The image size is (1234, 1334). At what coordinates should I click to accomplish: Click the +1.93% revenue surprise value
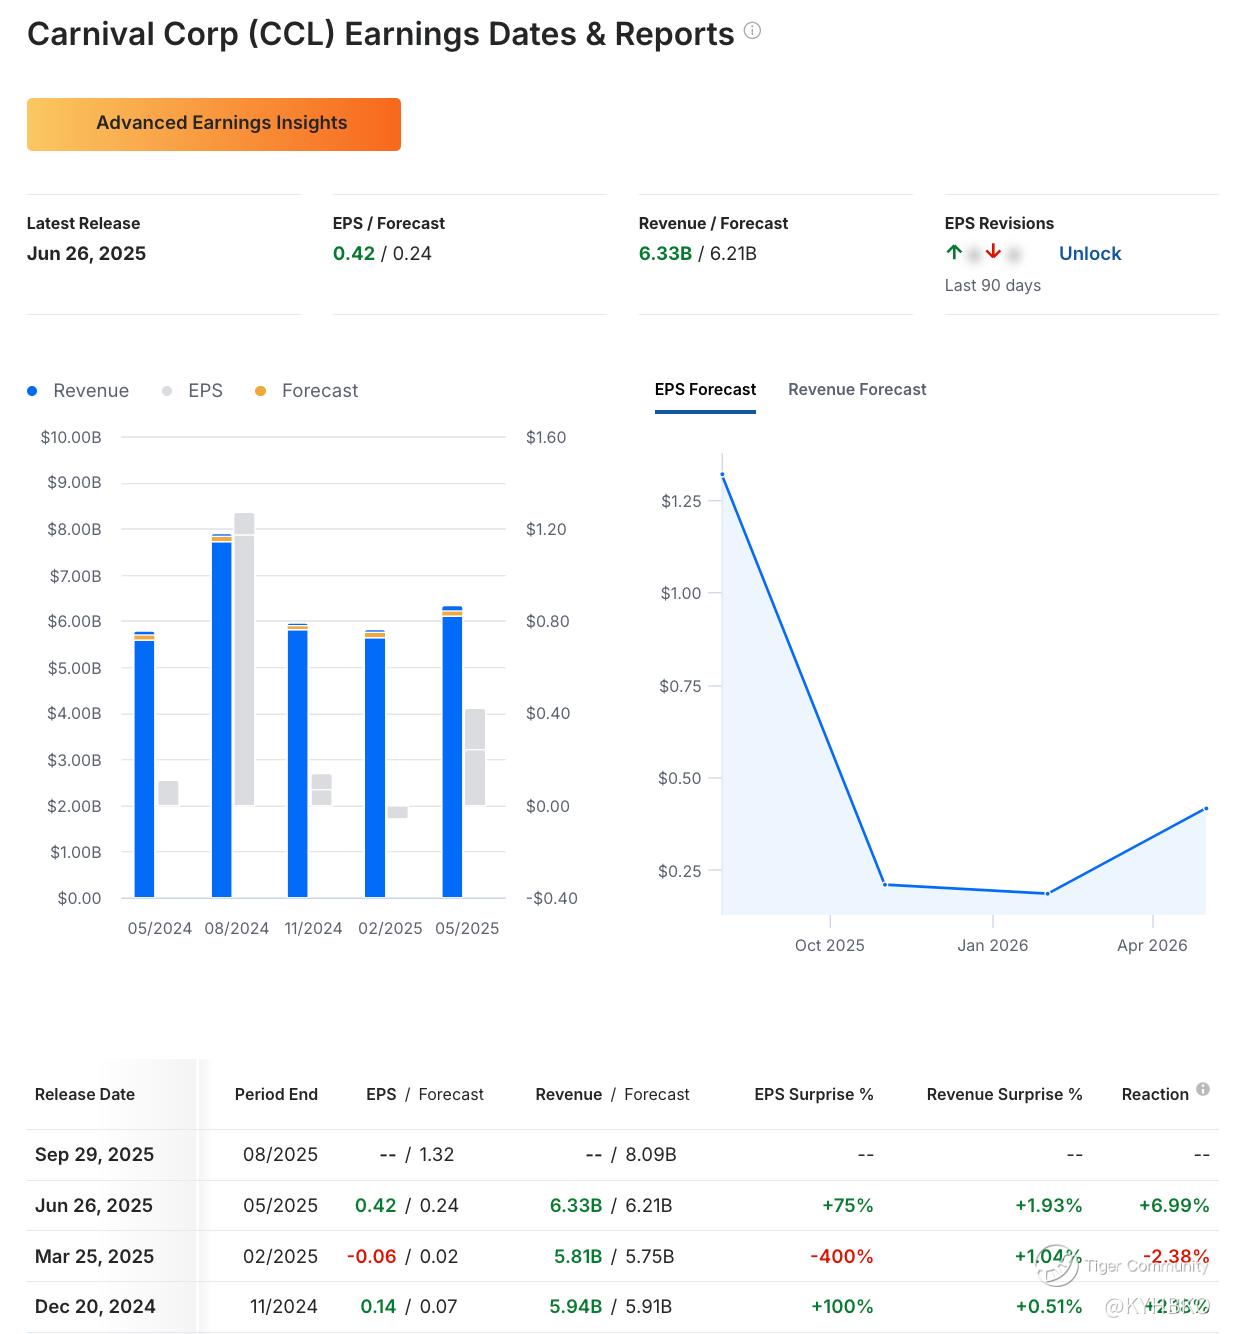tap(1049, 1206)
